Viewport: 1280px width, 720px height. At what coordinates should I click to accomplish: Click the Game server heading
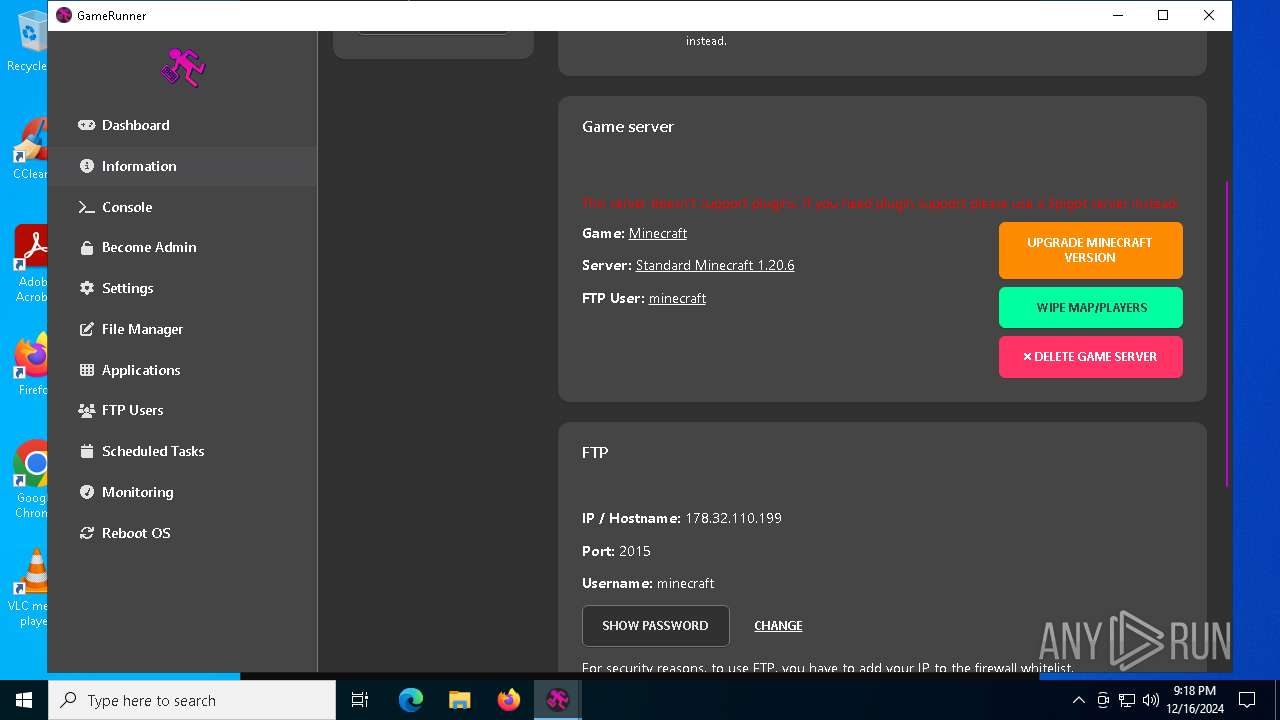[x=628, y=127]
